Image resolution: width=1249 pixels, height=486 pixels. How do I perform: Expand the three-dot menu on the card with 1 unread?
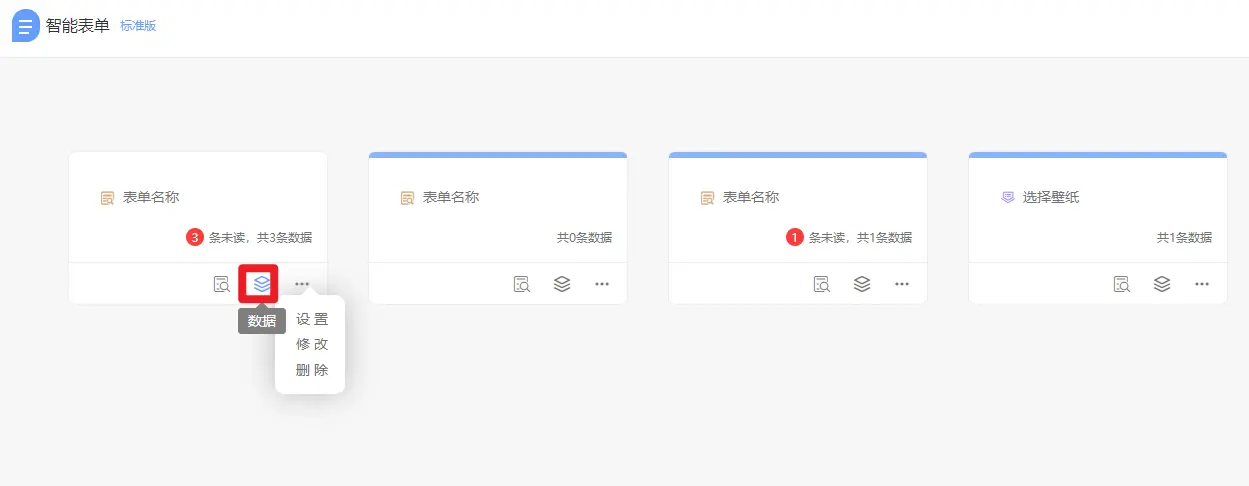pyautogui.click(x=902, y=284)
